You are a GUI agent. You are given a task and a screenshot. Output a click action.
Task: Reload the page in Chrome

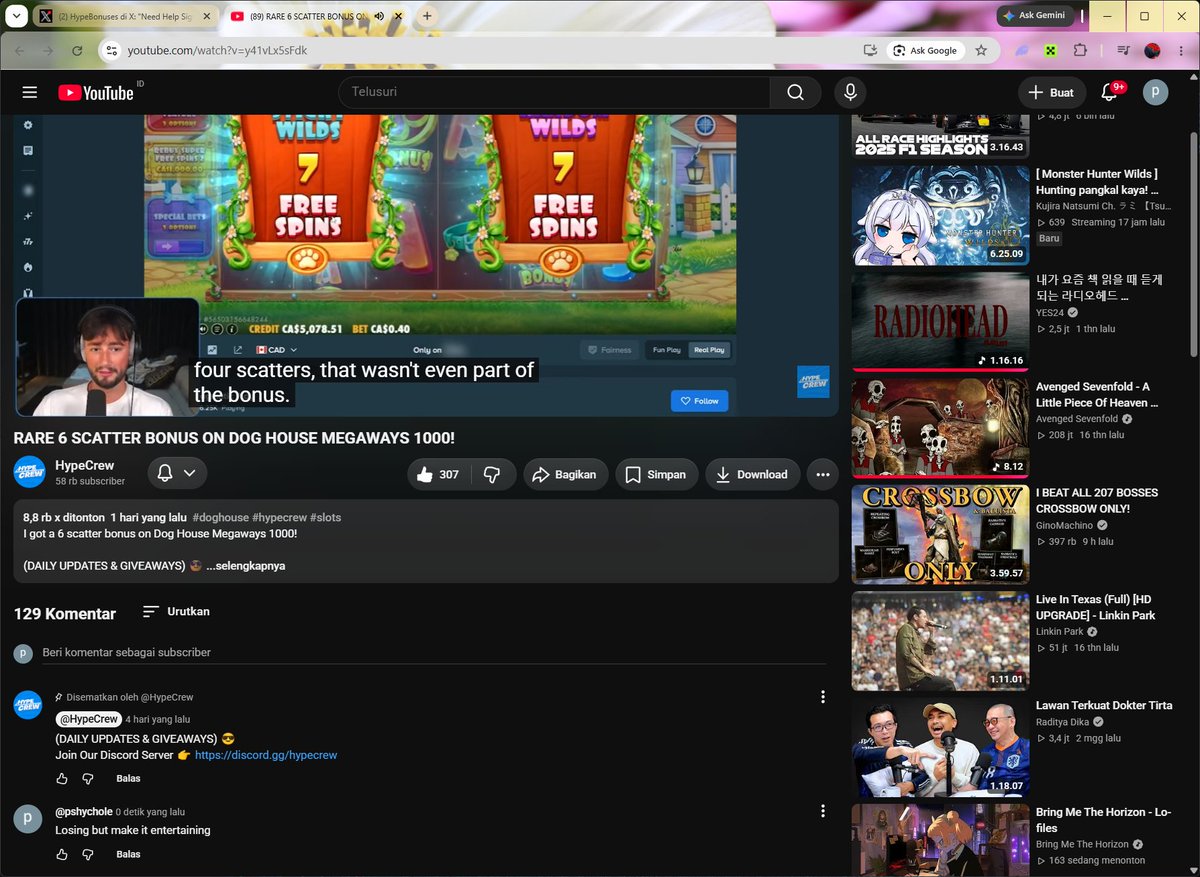tap(77, 50)
